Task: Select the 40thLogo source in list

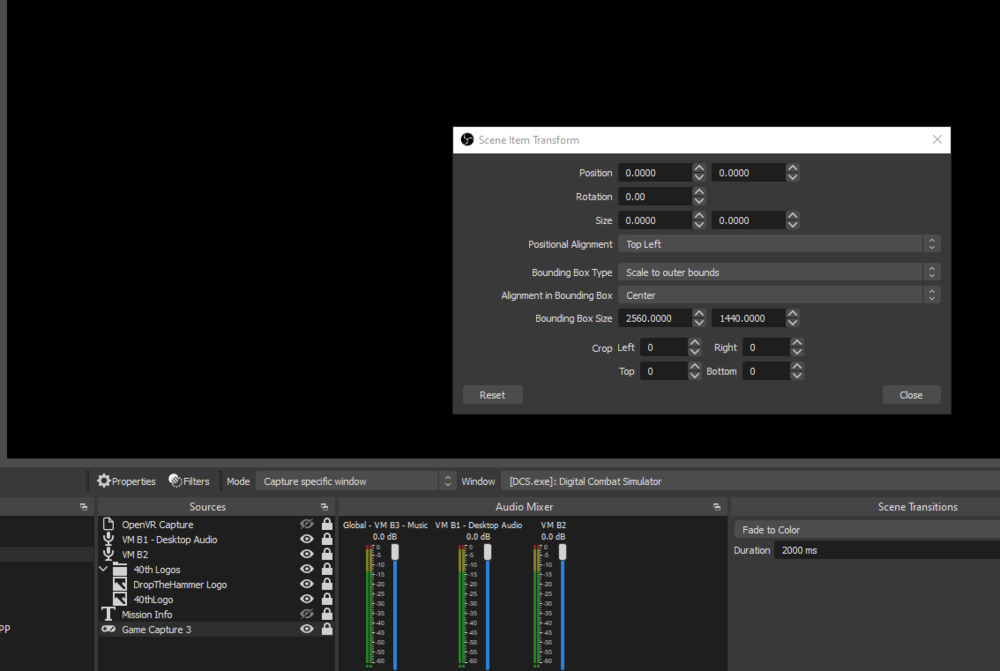Action: tap(152, 599)
